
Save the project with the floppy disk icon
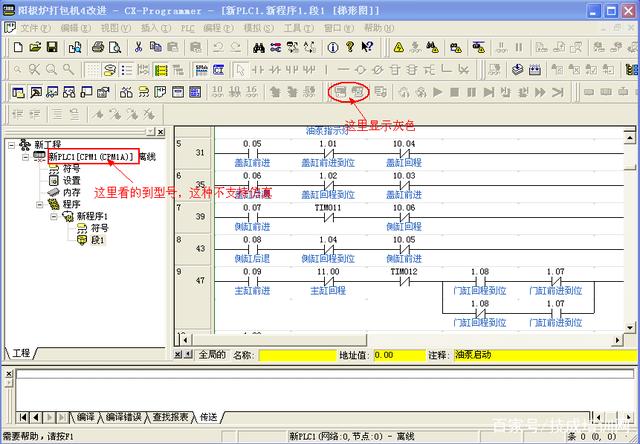click(52, 47)
